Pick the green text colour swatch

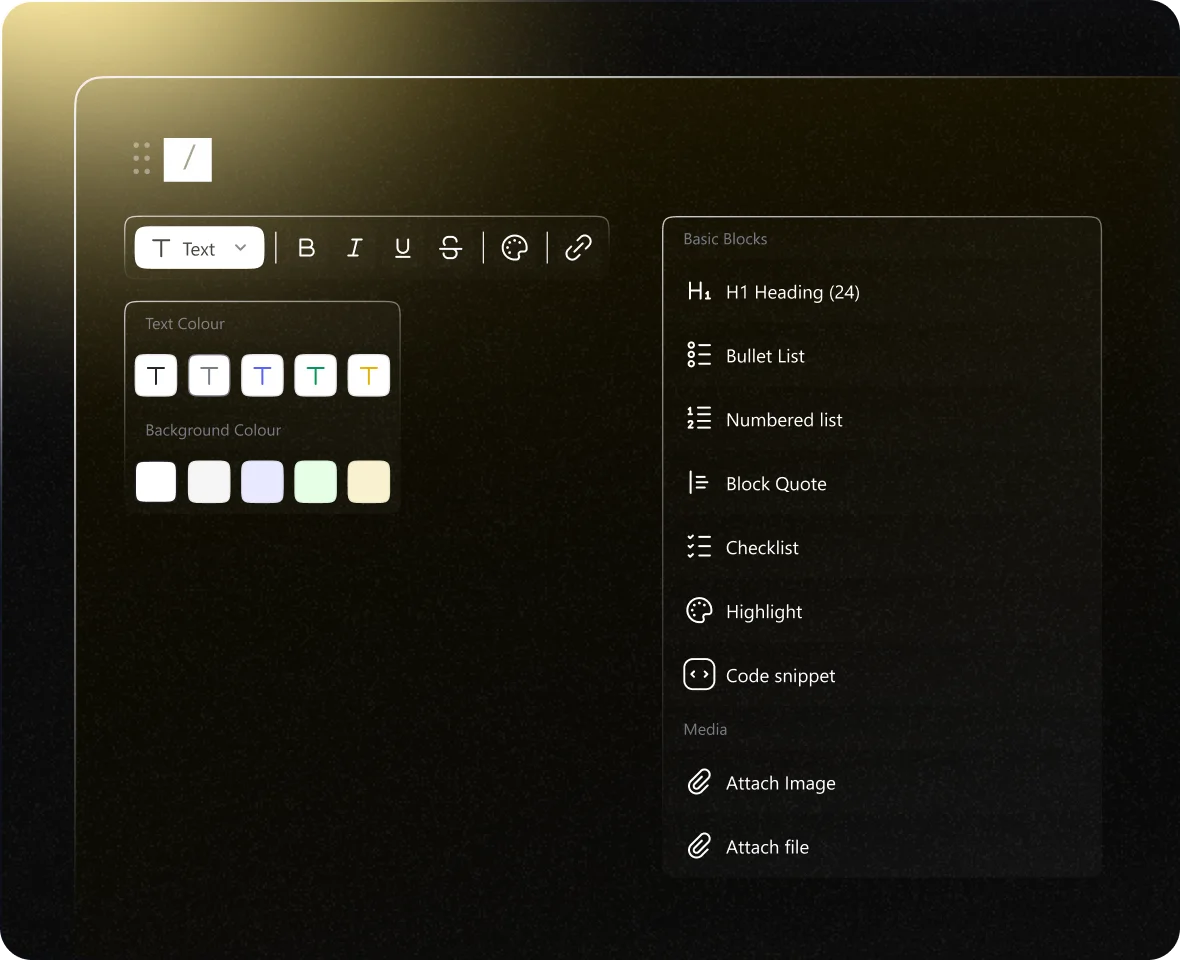tap(315, 376)
